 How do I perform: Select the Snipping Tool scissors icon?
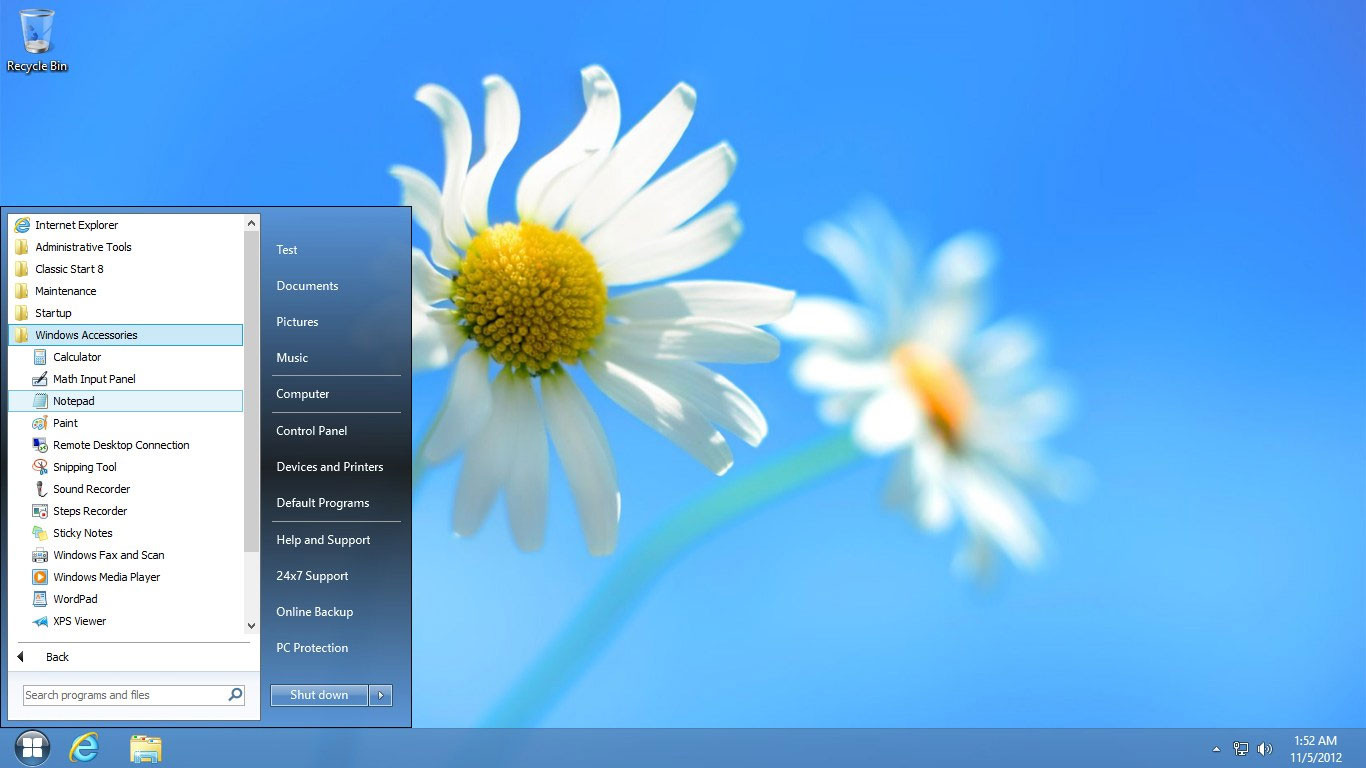point(40,467)
